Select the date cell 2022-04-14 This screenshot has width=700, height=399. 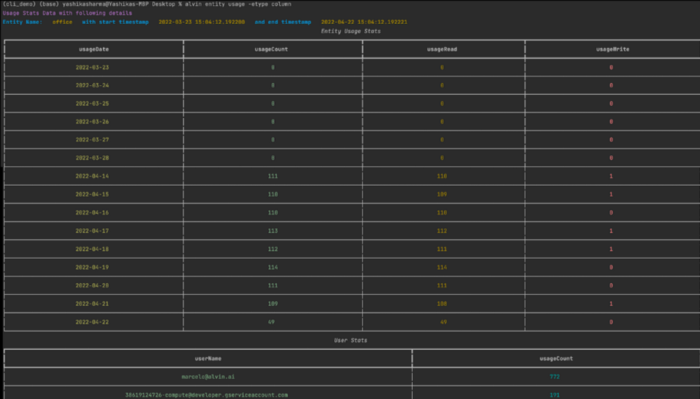click(92, 177)
